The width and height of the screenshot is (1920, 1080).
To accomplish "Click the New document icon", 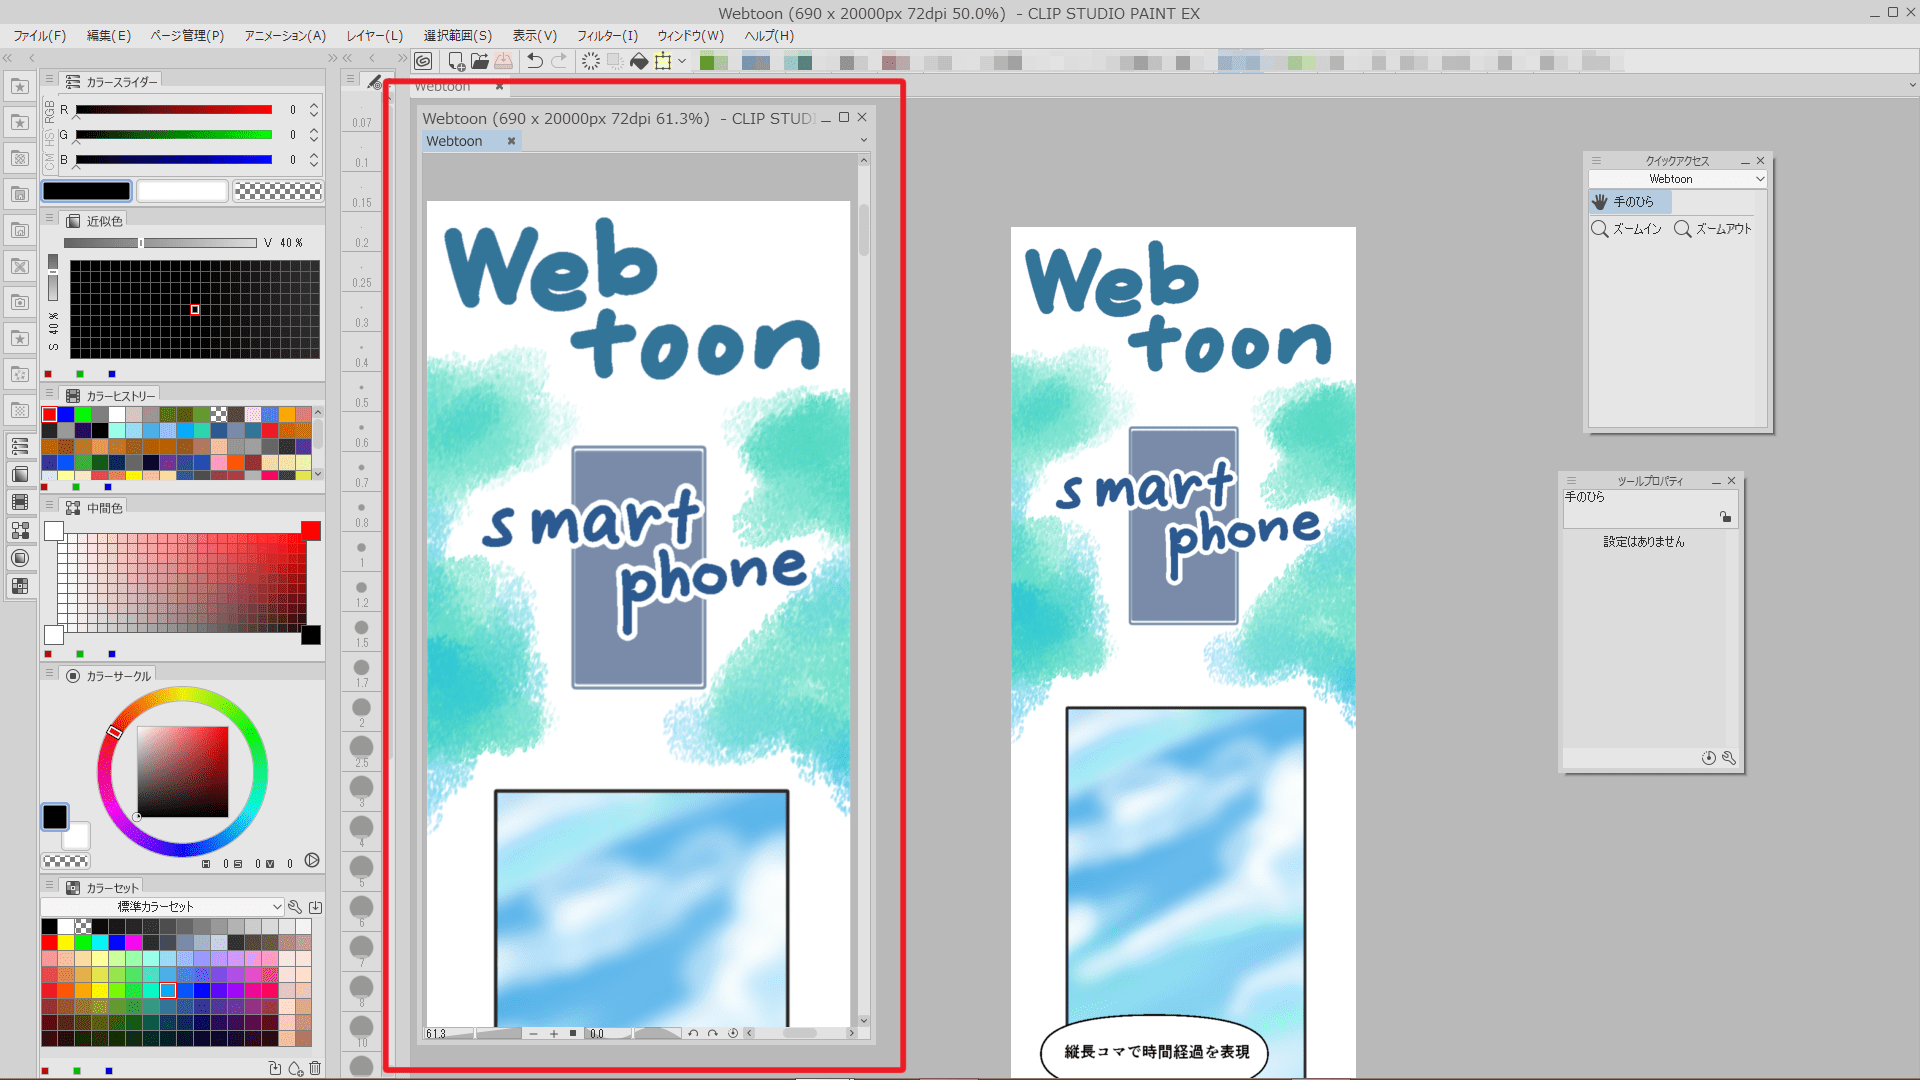I will tap(456, 62).
